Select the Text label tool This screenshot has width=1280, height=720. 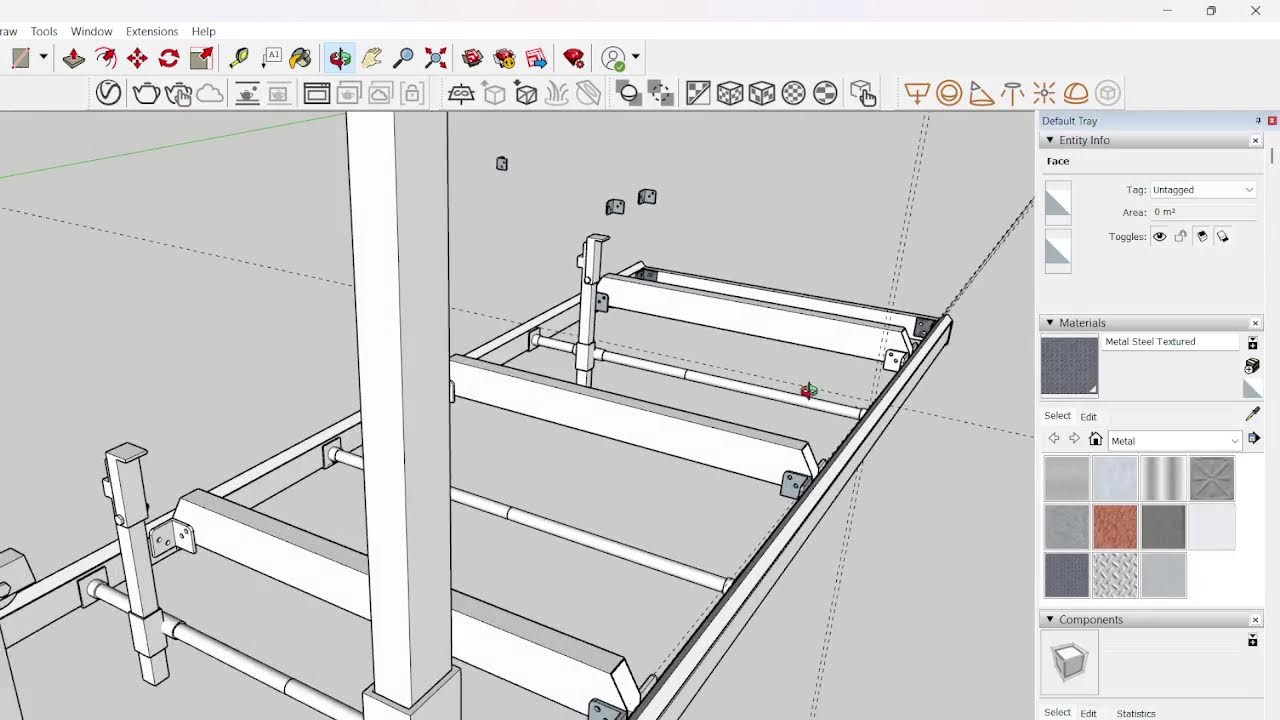click(271, 58)
